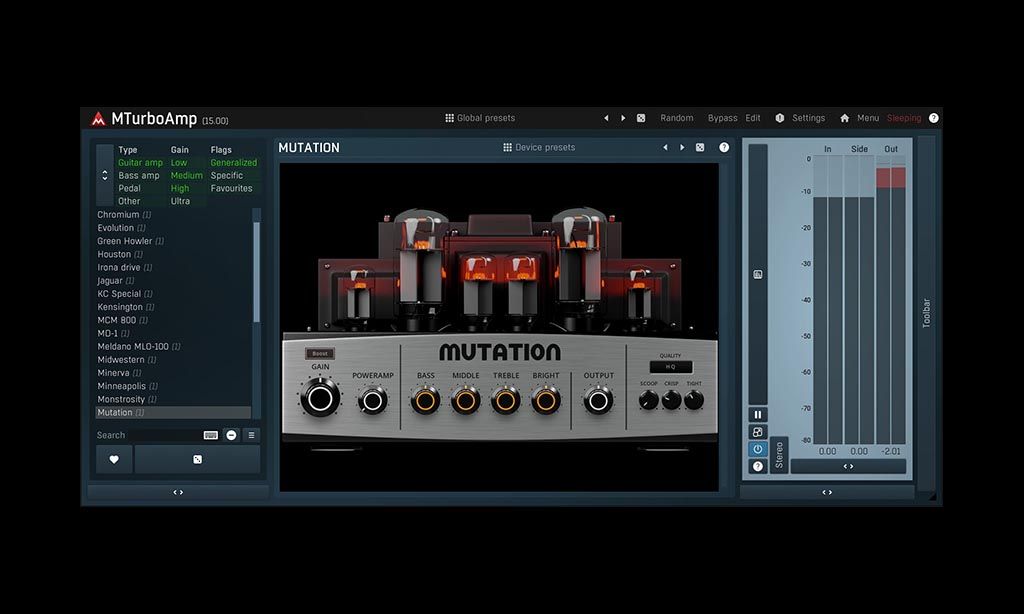Click the Sleeping status label
Viewport: 1024px width, 614px height.
pyautogui.click(x=904, y=118)
